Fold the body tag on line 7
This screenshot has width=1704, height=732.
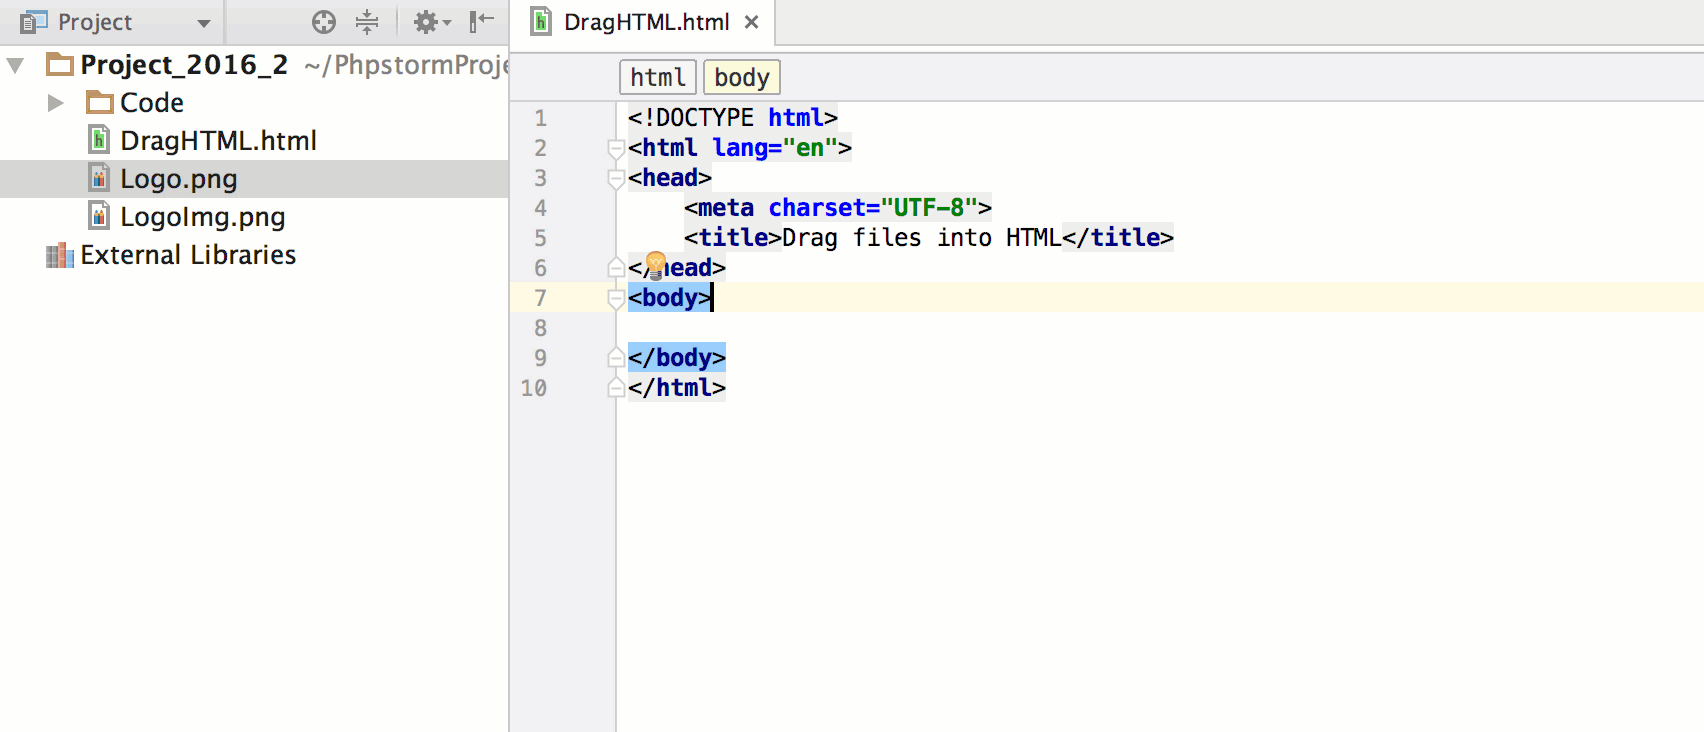[x=616, y=299]
